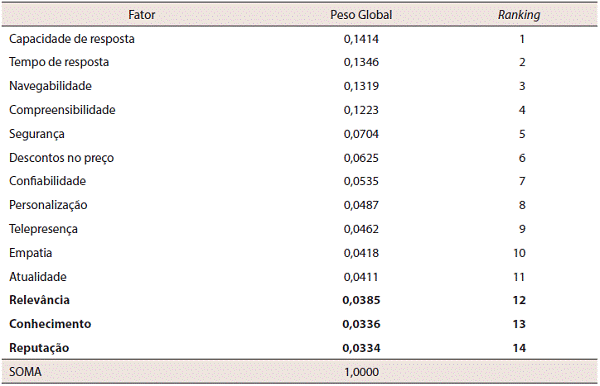This screenshot has height=386, width=600.
Task: Click the Personalização row label
Action: (48, 205)
